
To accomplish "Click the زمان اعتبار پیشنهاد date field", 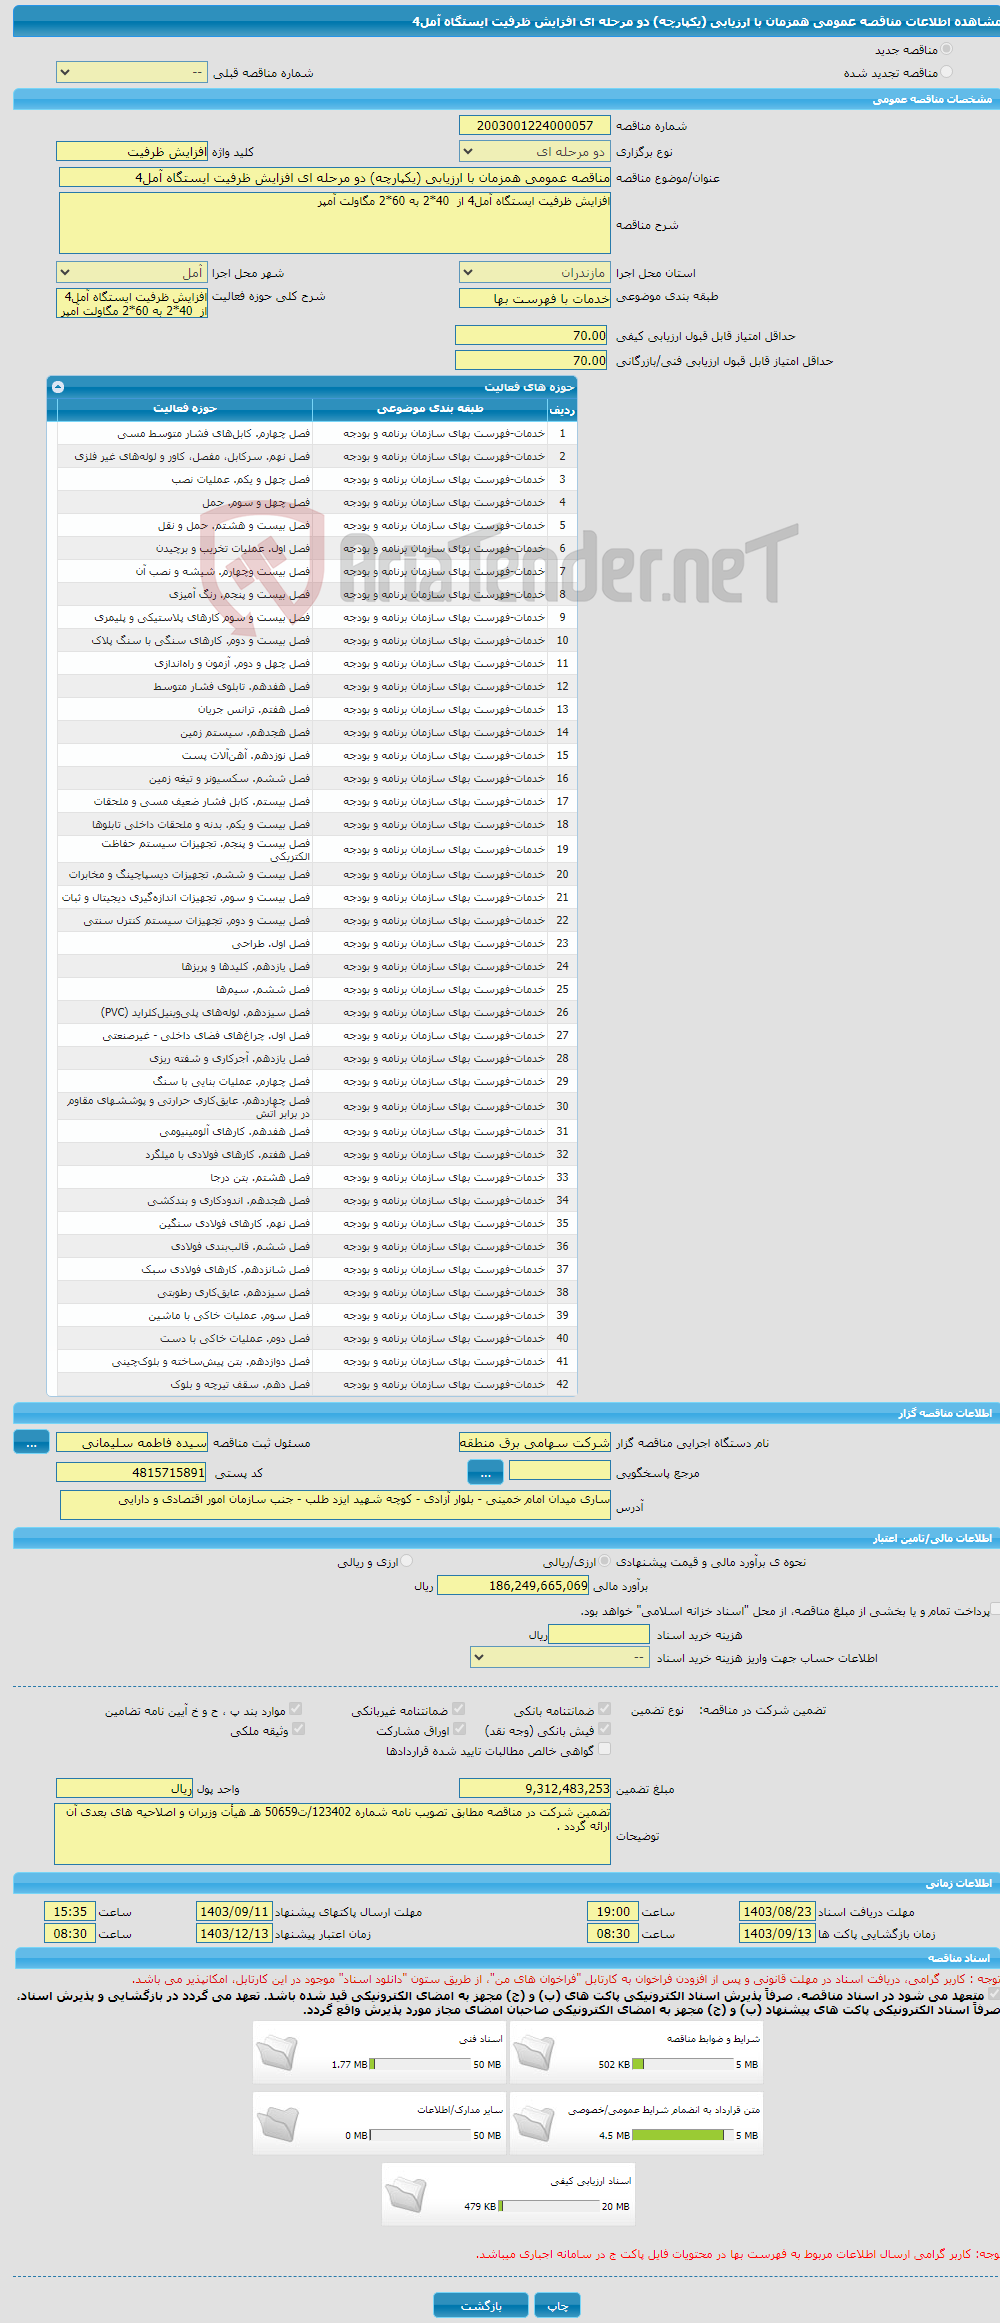I will [234, 1933].
